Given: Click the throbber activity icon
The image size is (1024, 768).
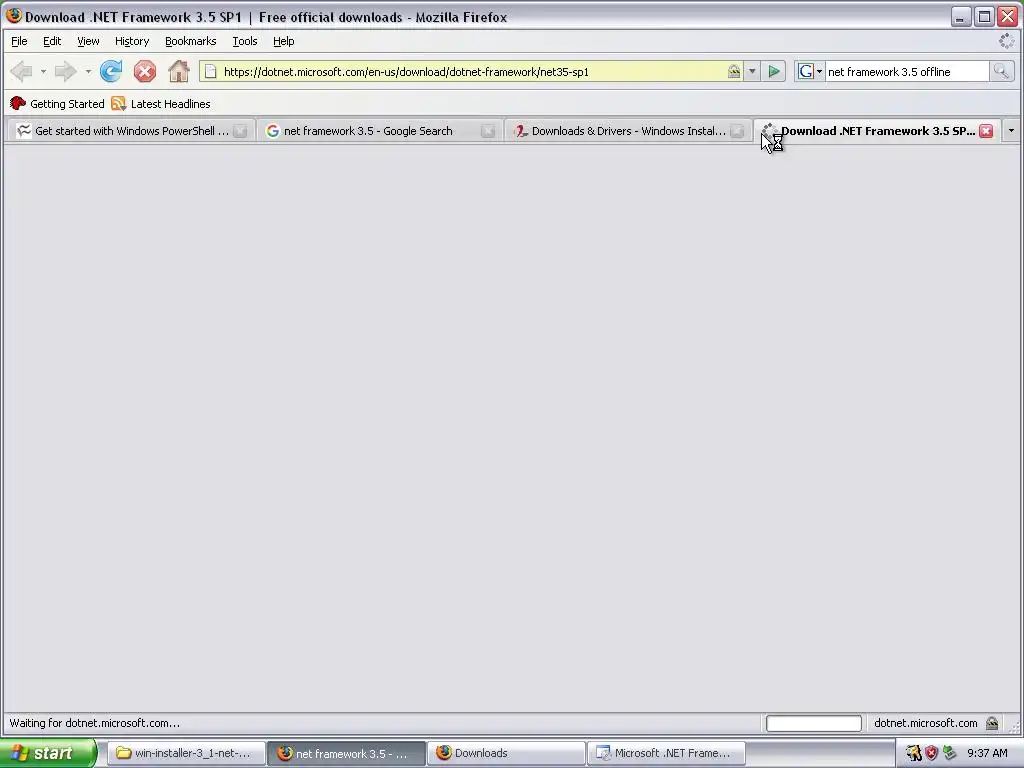Looking at the screenshot, I should pos(1006,41).
